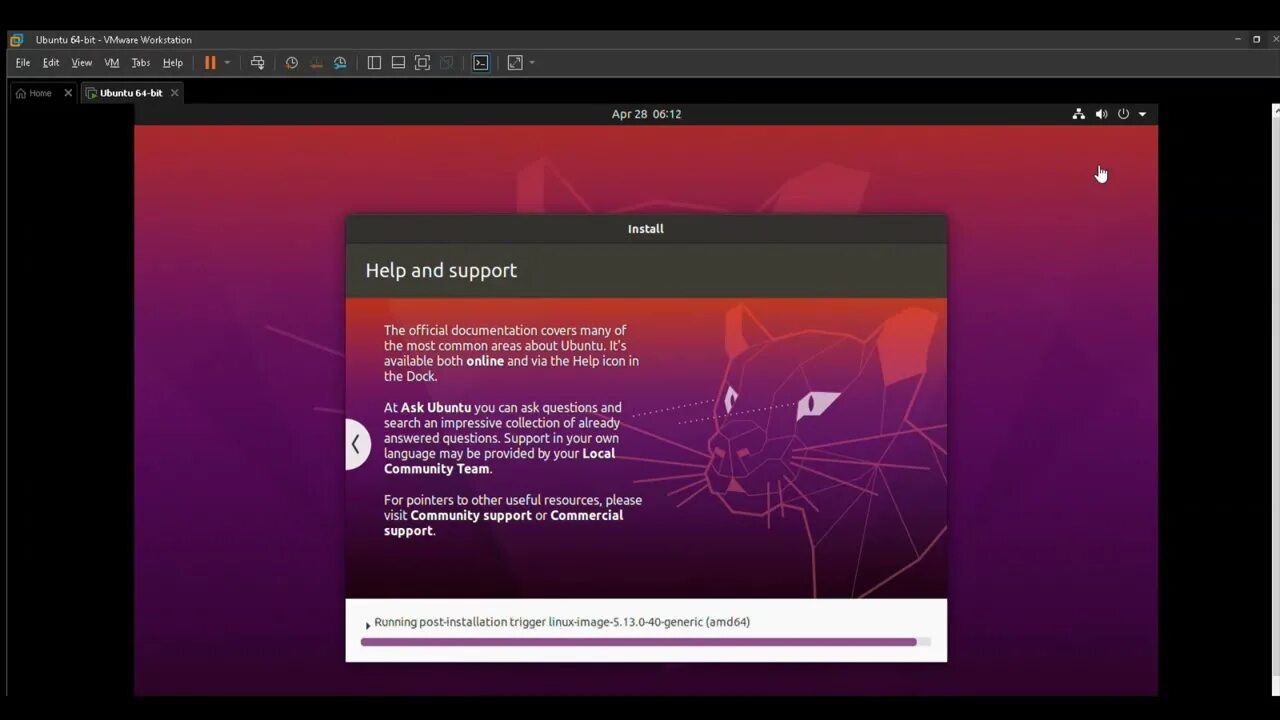Viewport: 1280px width, 720px height.
Task: Restore the VMware Workstation window
Action: click(x=1257, y=40)
